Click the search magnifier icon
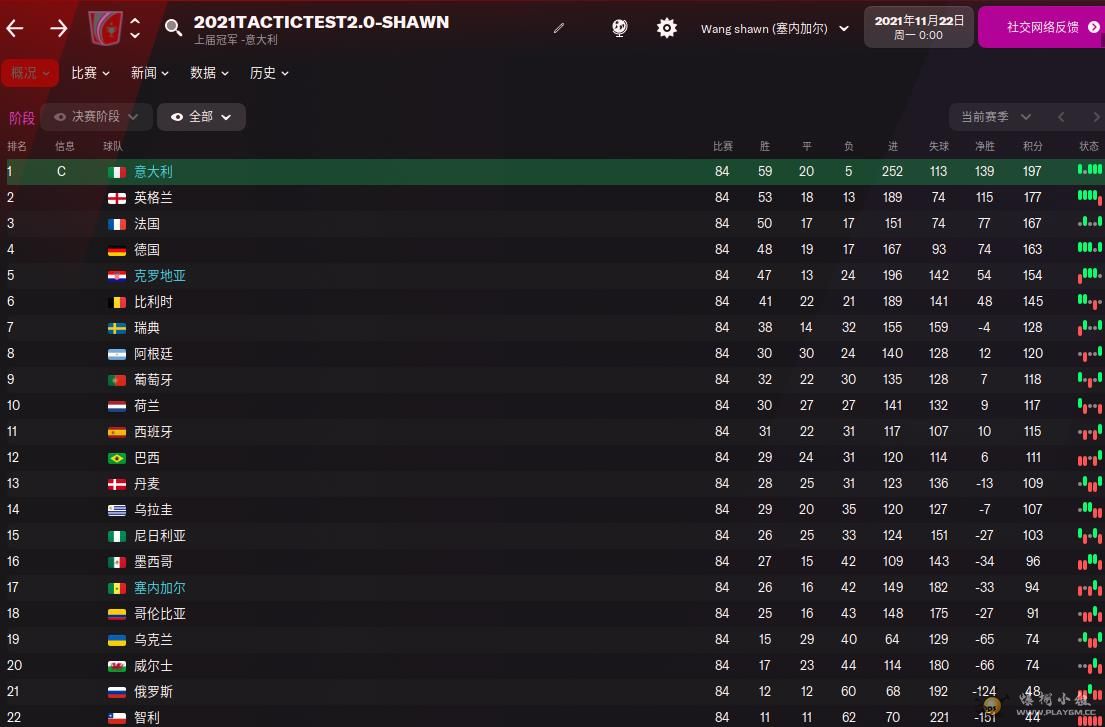This screenshot has height=727, width=1105. [174, 28]
